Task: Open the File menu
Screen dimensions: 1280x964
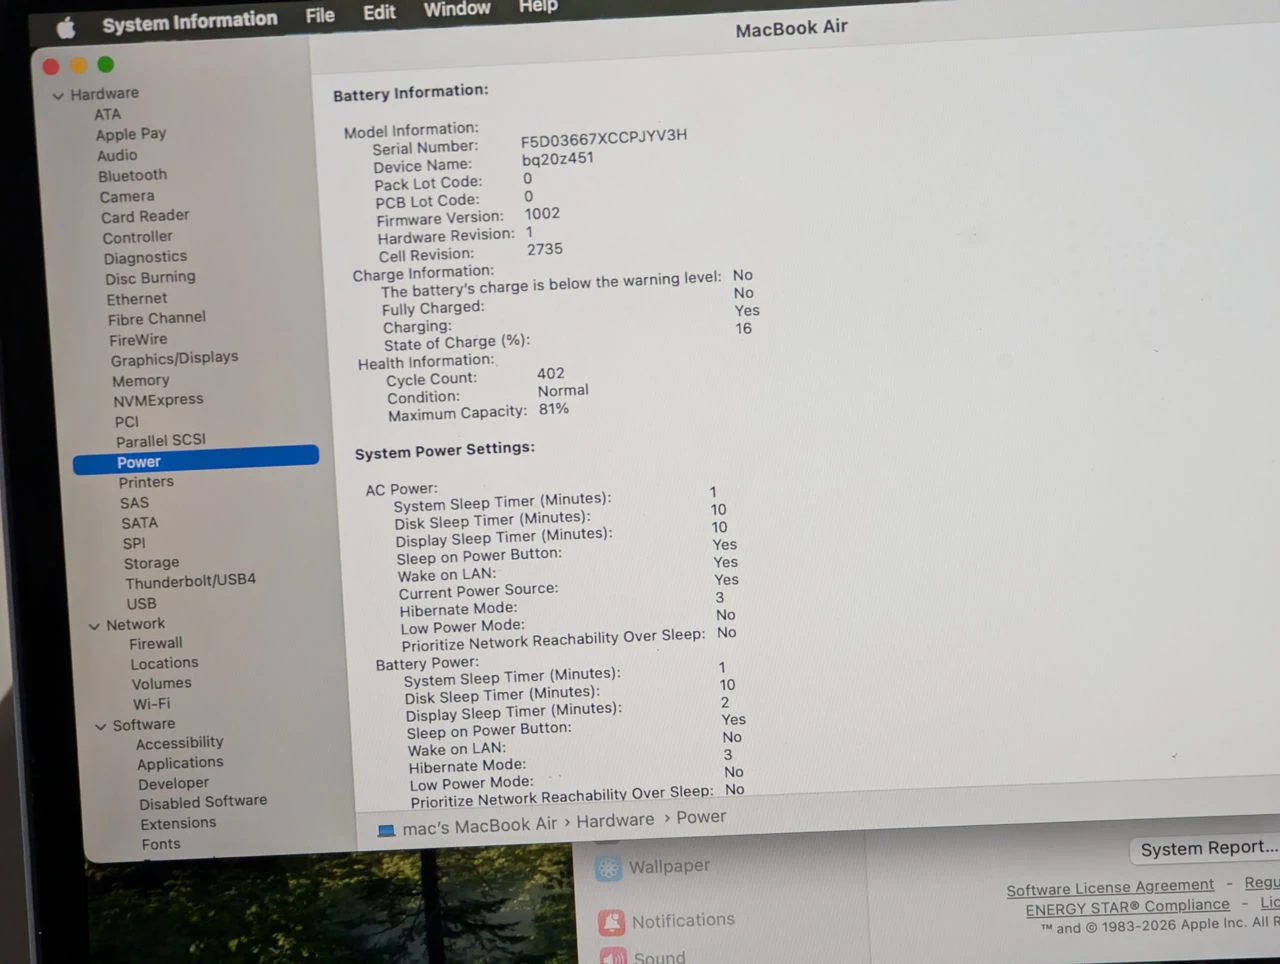Action: 320,15
